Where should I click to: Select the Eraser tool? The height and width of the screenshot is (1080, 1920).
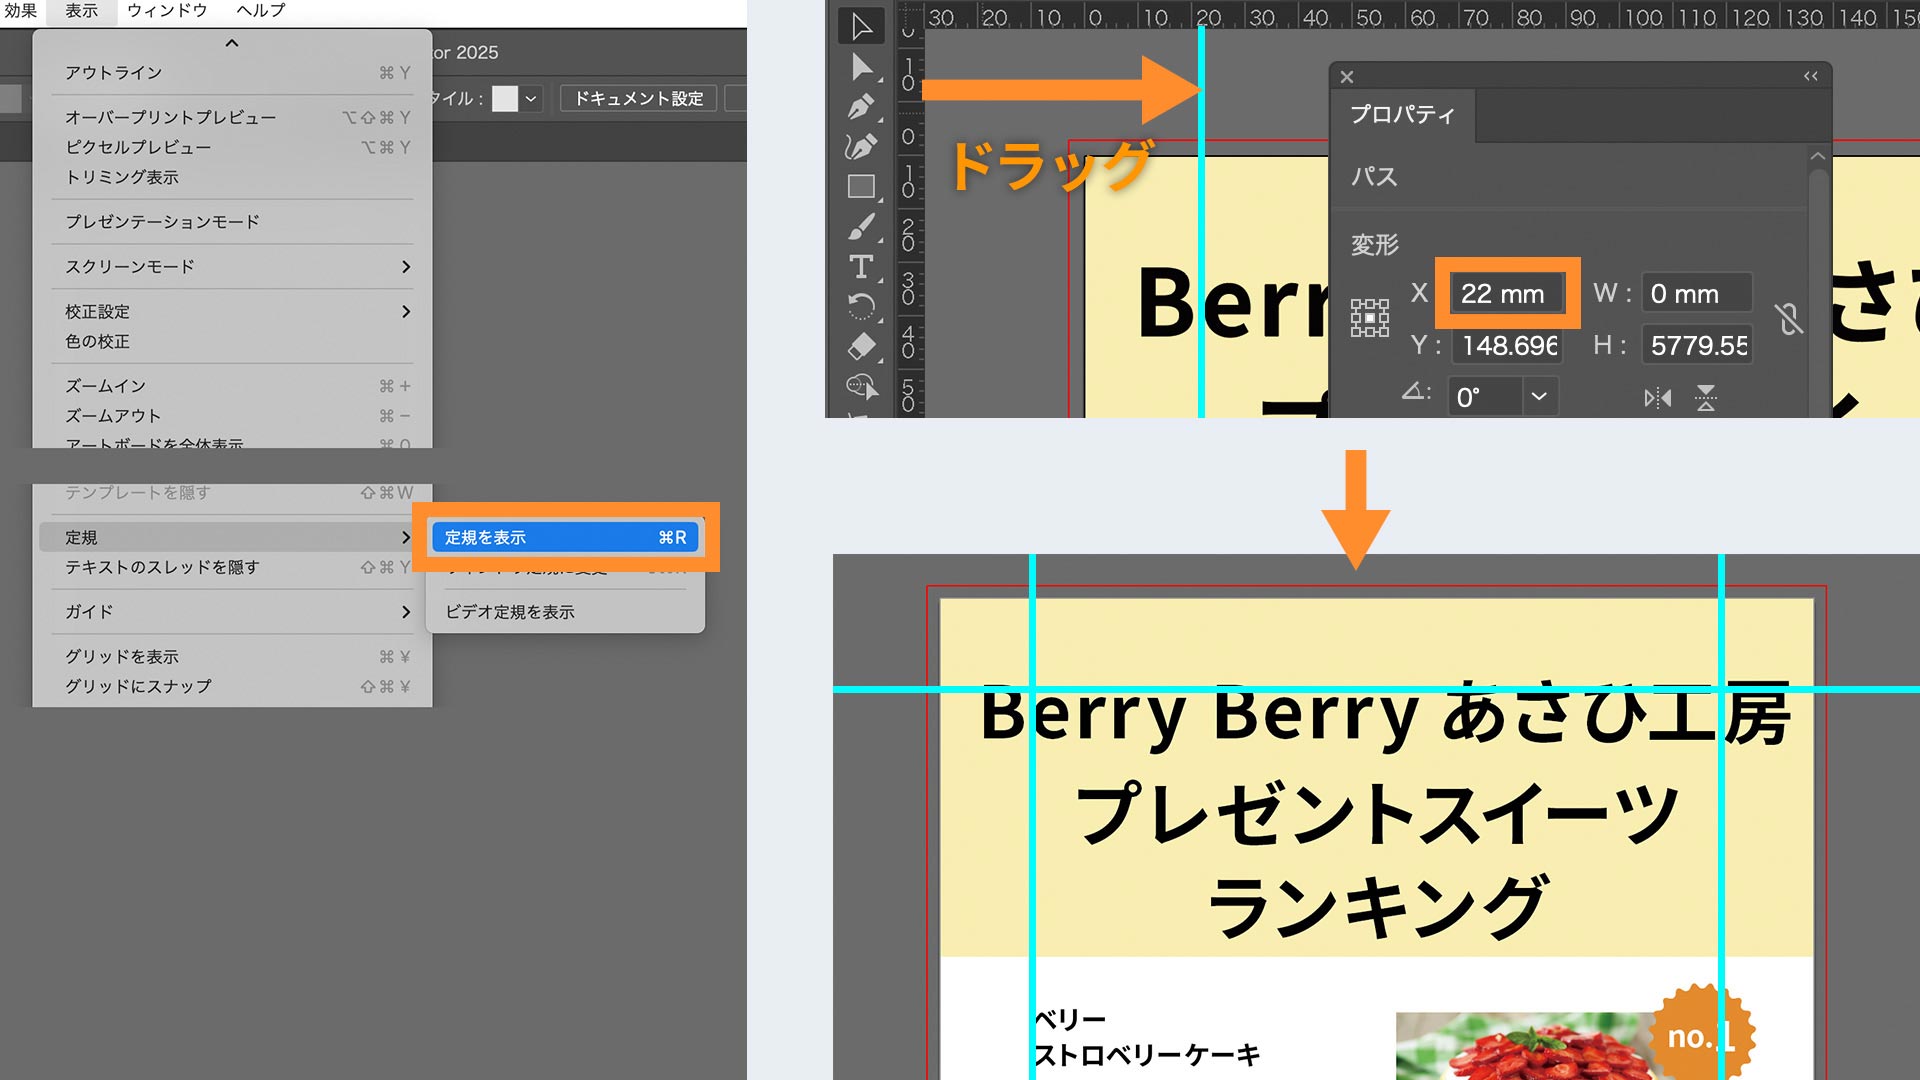click(x=861, y=347)
